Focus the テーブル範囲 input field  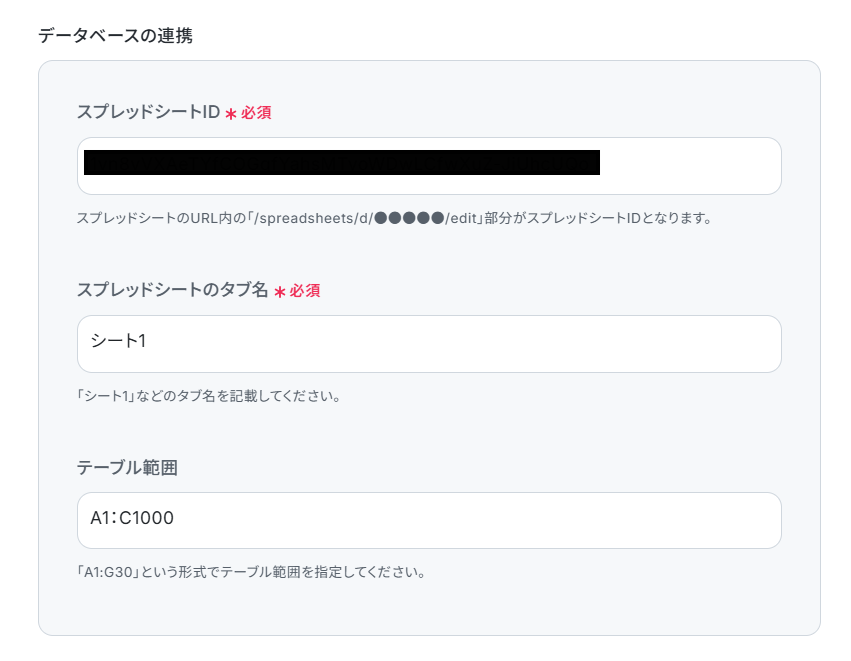(429, 520)
